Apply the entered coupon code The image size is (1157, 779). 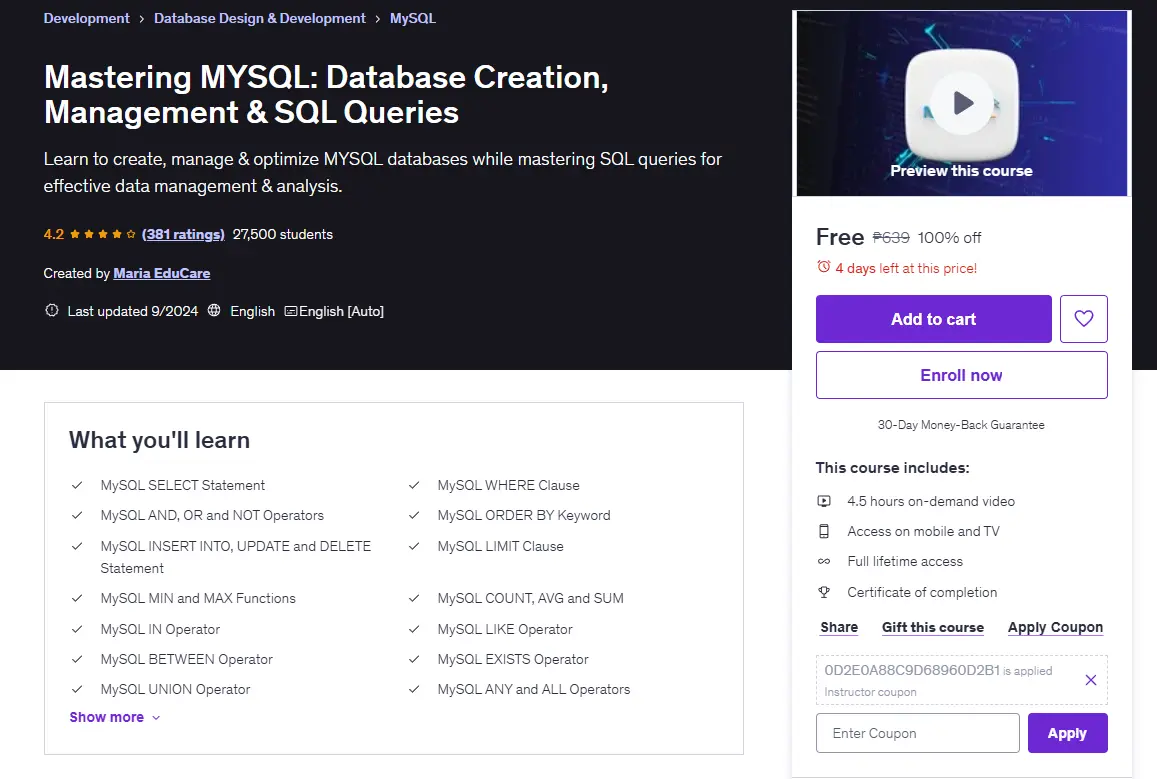tap(1067, 733)
